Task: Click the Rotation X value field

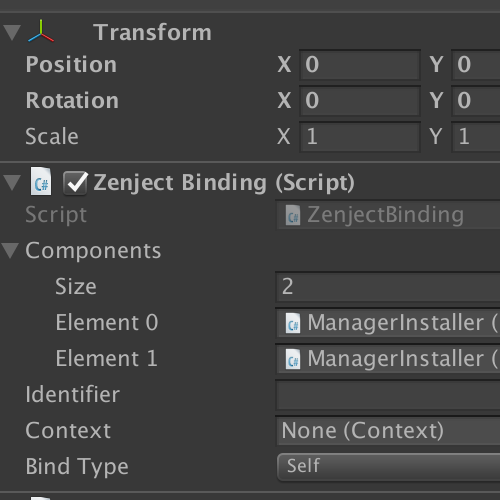Action: 360,101
